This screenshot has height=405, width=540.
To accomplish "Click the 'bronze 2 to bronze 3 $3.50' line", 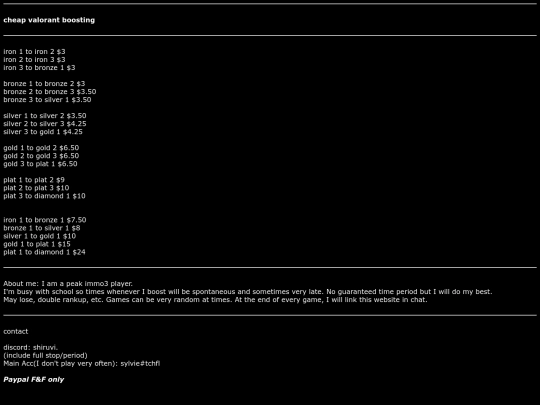I will (x=50, y=92).
